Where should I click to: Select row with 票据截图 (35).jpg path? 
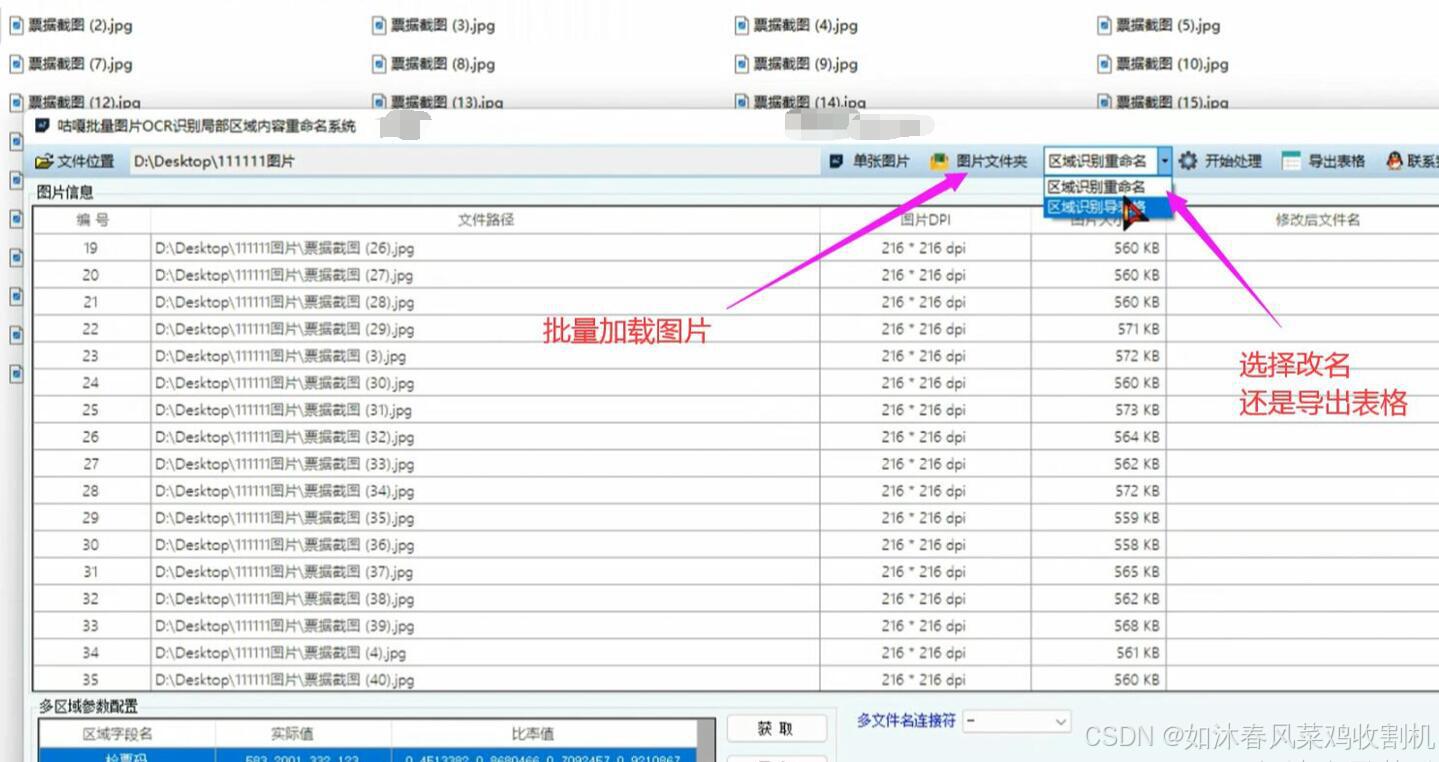click(736, 518)
